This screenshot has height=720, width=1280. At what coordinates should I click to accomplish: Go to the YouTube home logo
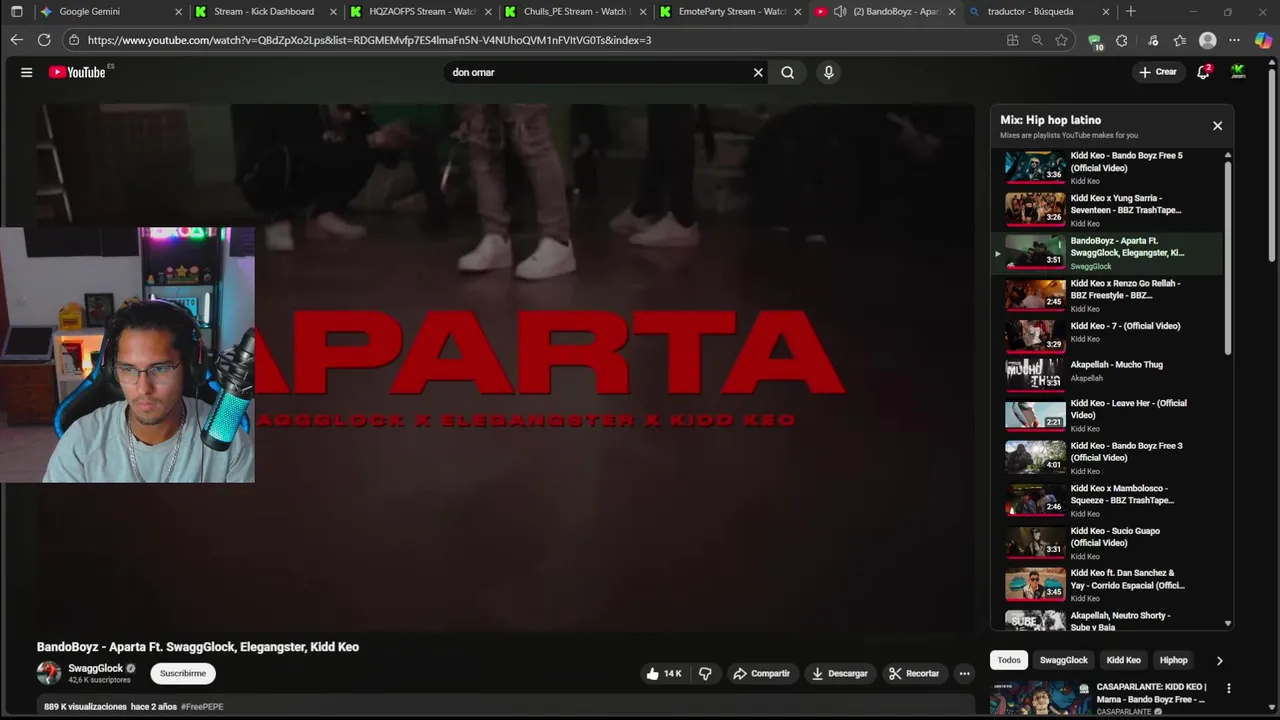(x=78, y=72)
